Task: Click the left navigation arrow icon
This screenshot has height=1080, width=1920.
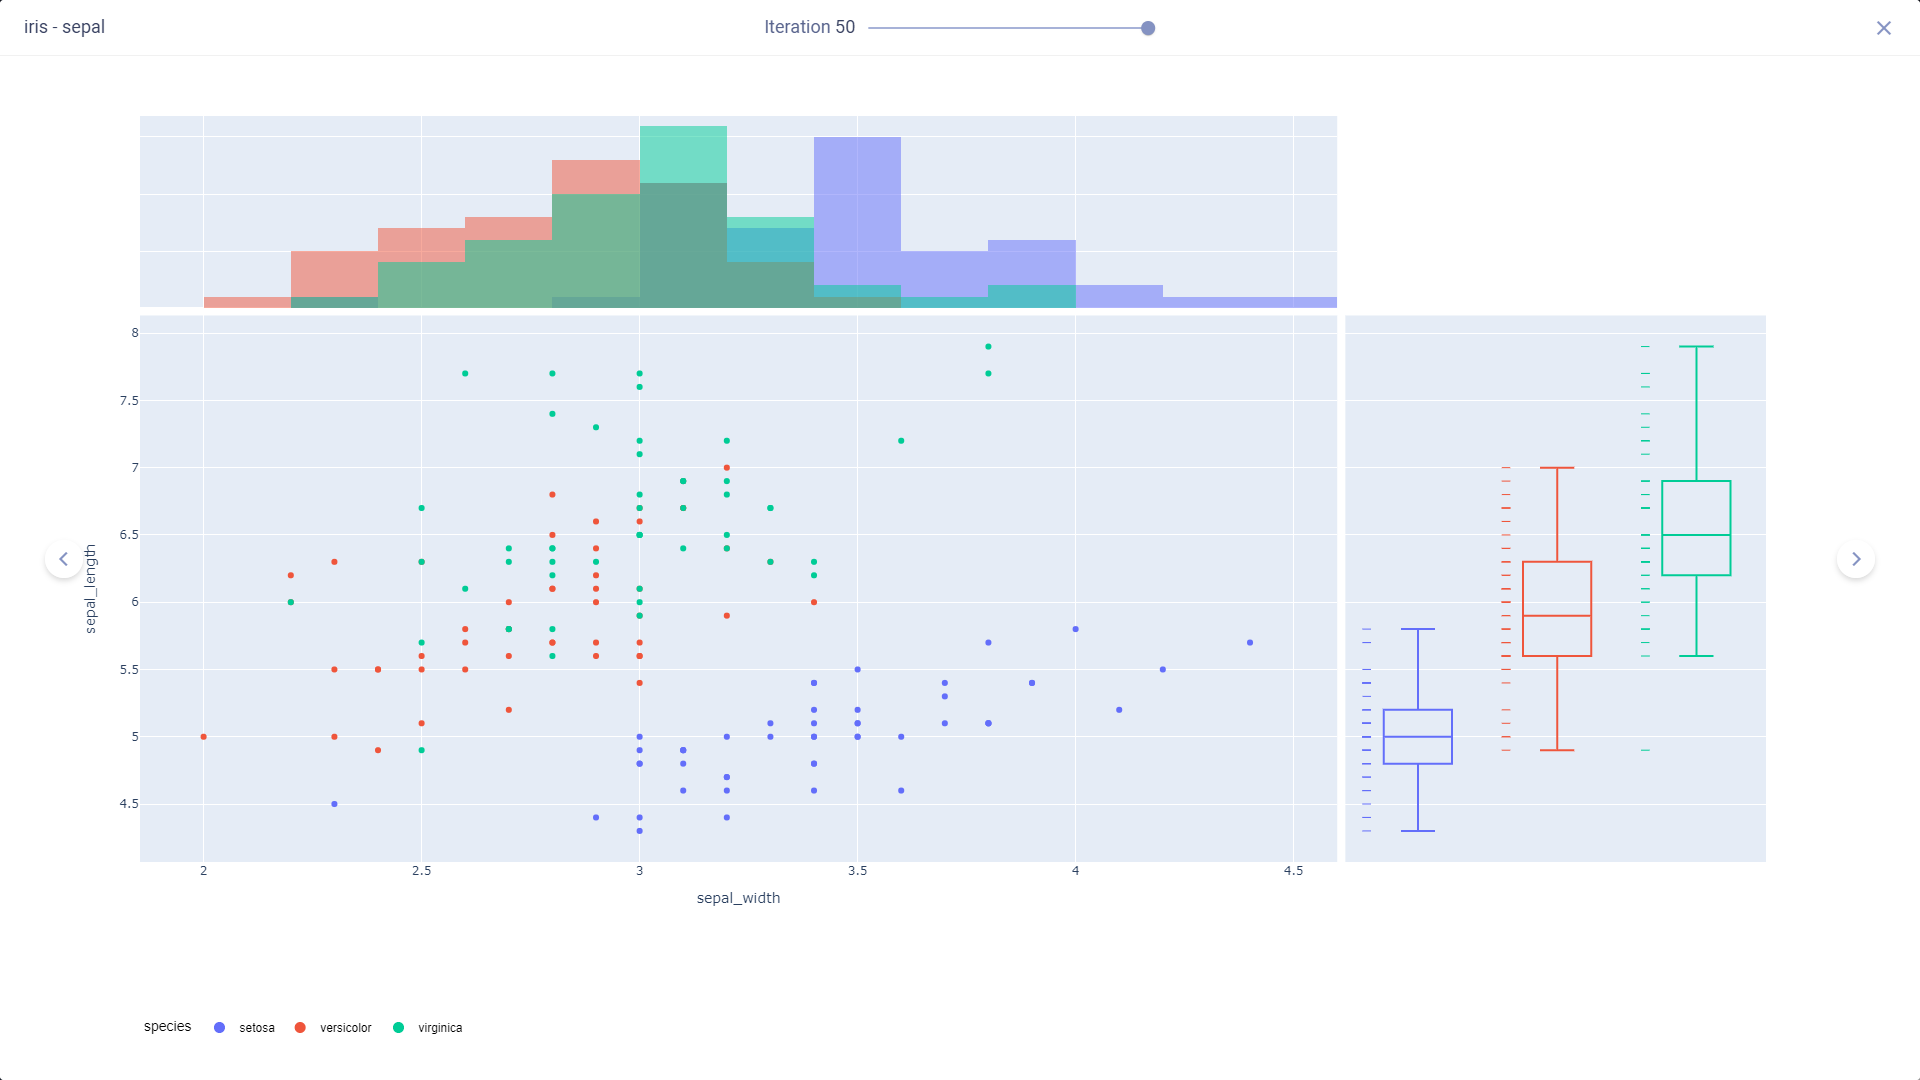Action: click(63, 559)
